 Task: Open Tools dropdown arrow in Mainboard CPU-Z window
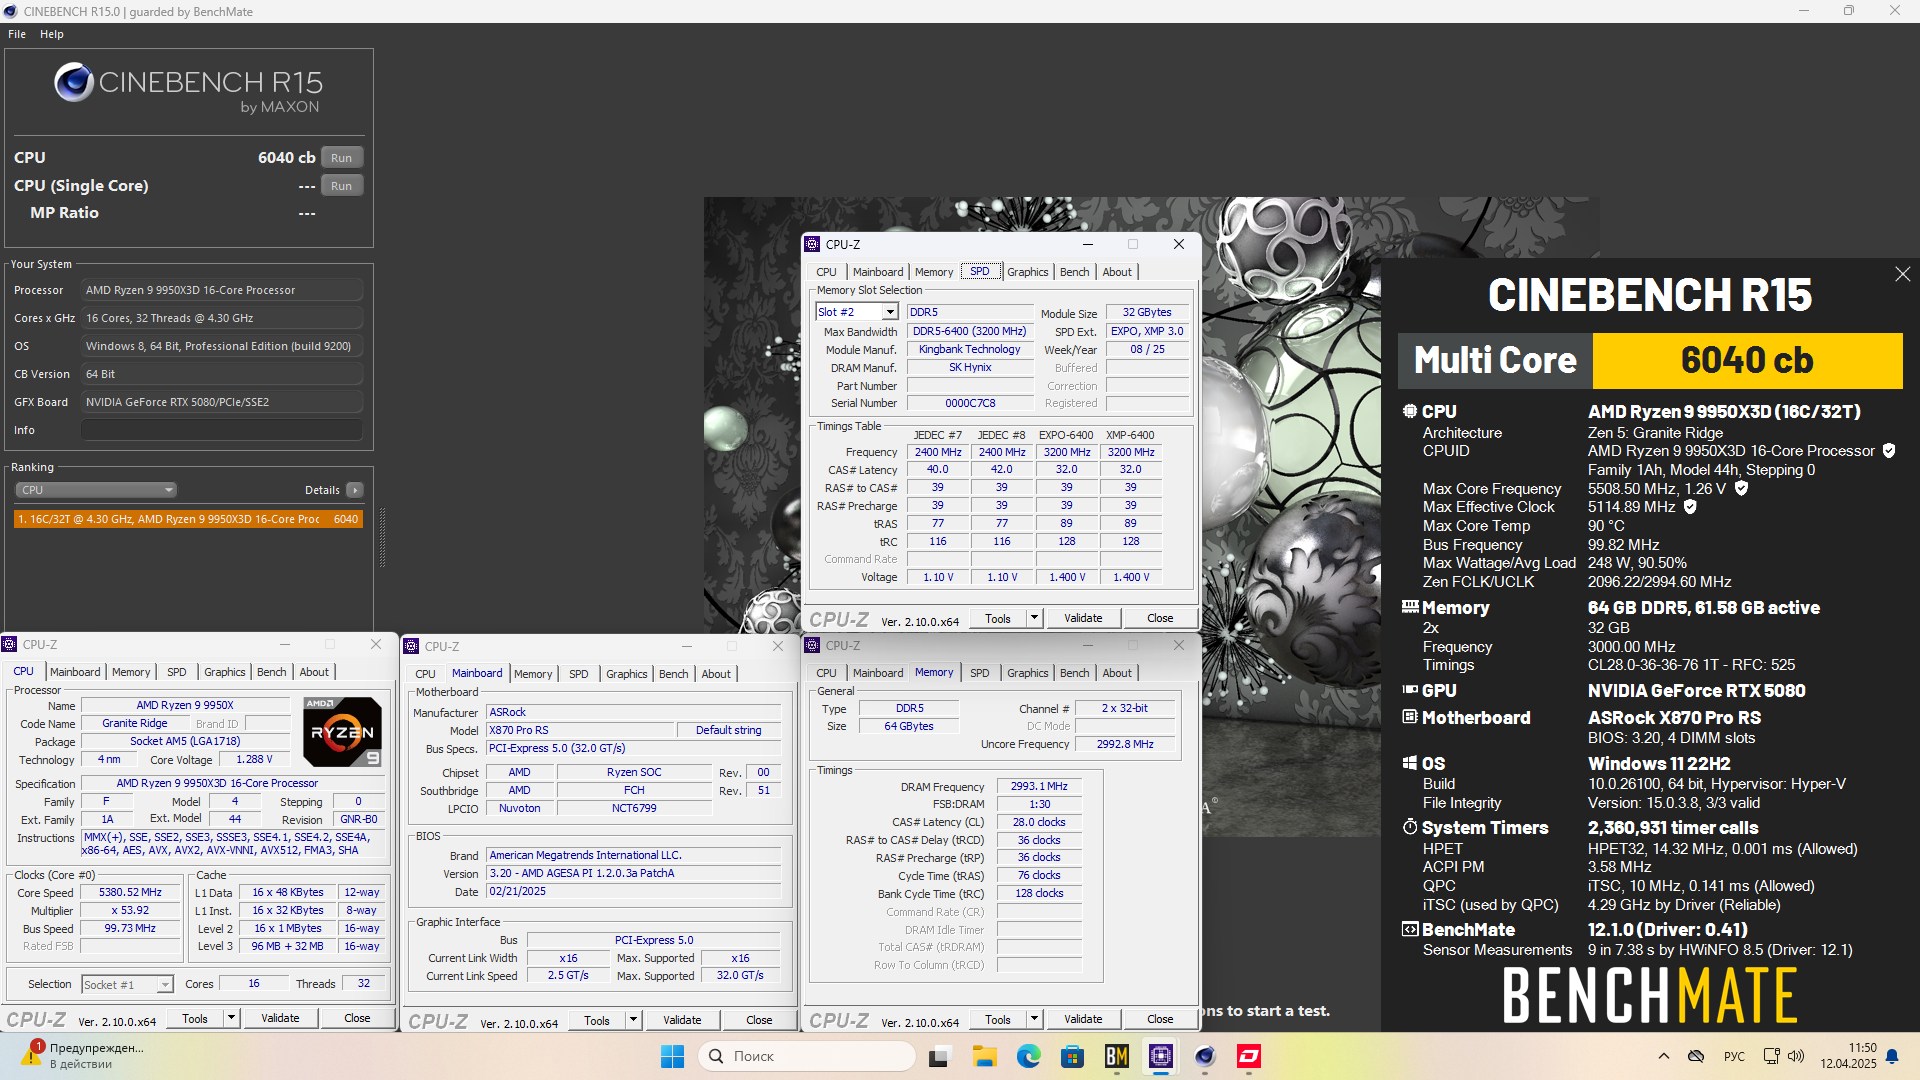(x=633, y=1020)
